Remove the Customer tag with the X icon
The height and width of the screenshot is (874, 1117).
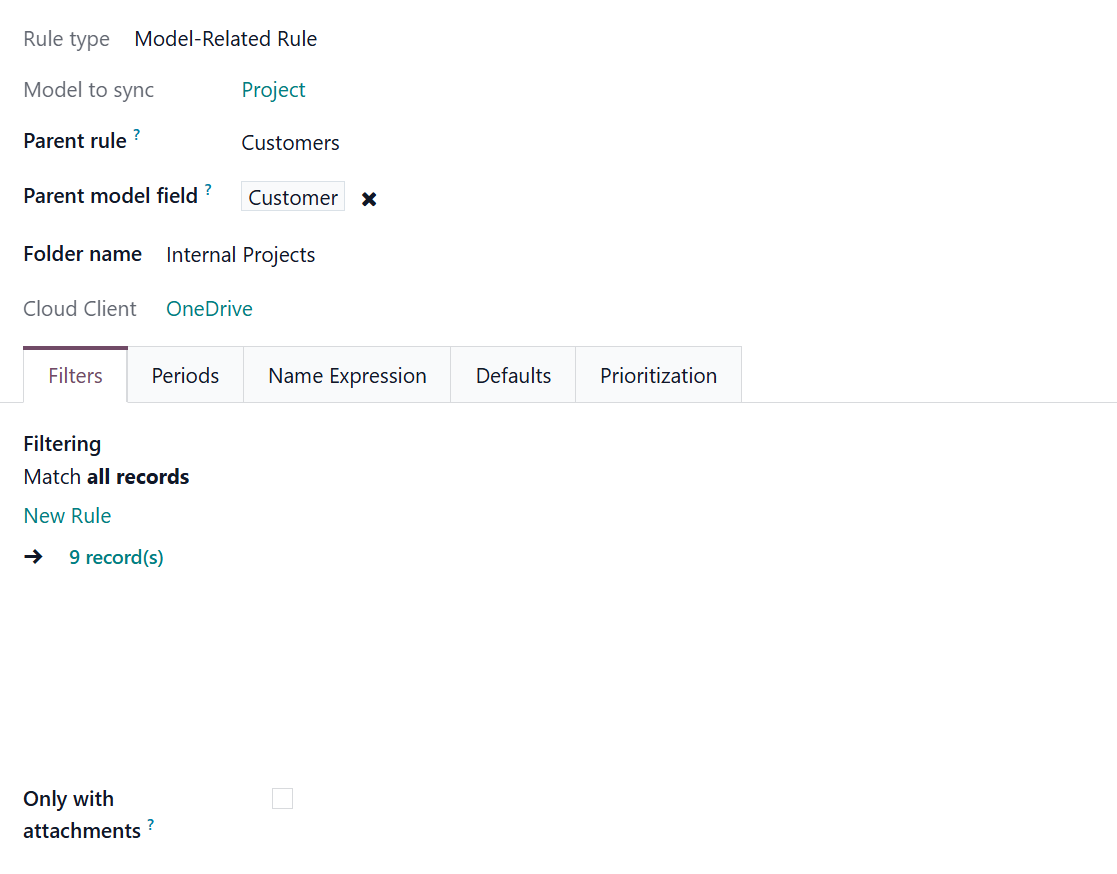coord(369,199)
